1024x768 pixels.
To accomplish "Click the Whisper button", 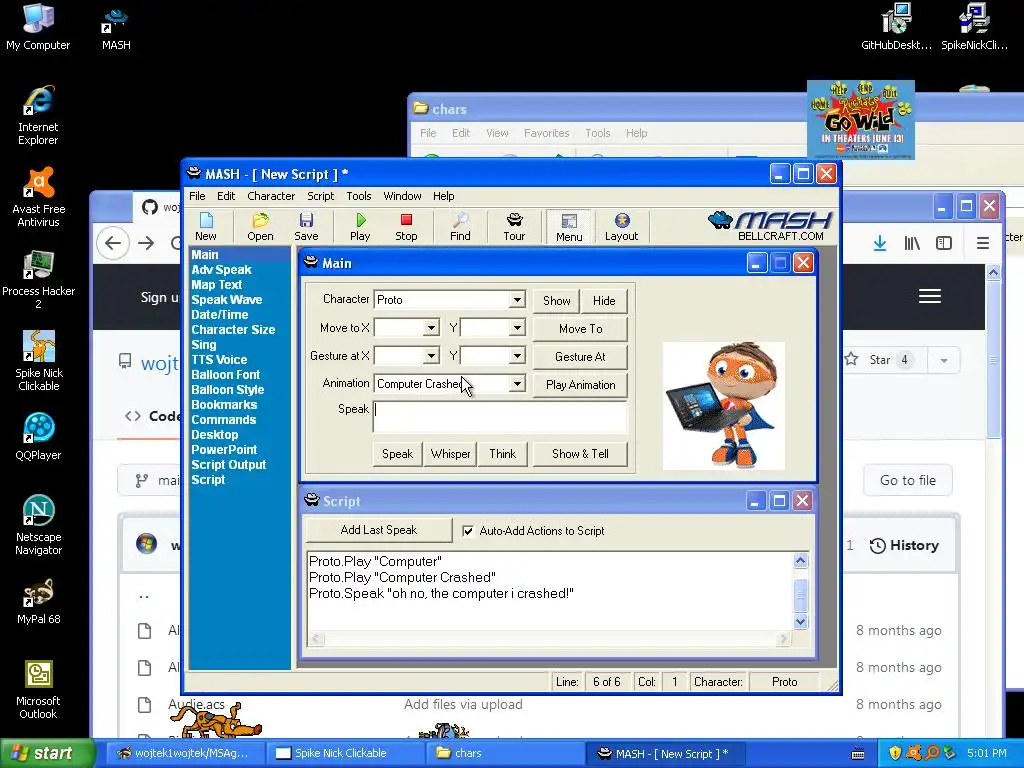I will (x=450, y=454).
